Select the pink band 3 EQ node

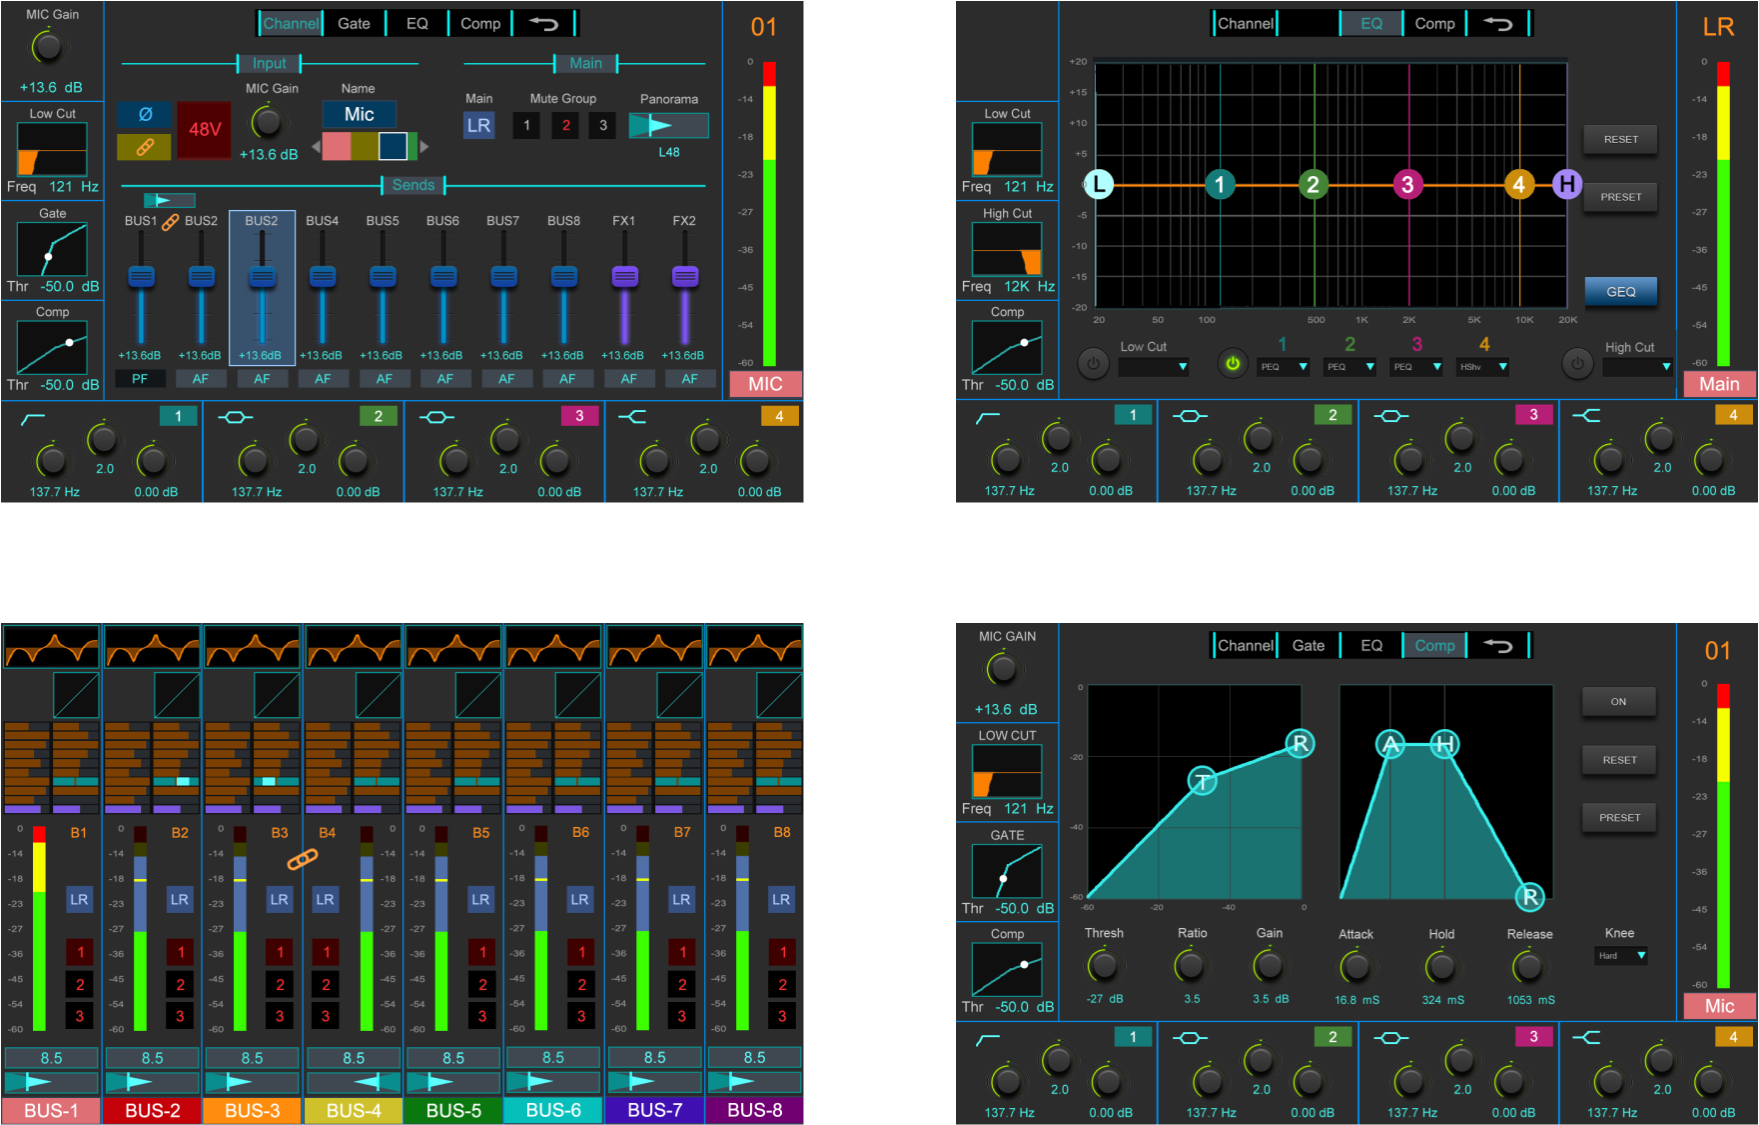tap(1407, 184)
